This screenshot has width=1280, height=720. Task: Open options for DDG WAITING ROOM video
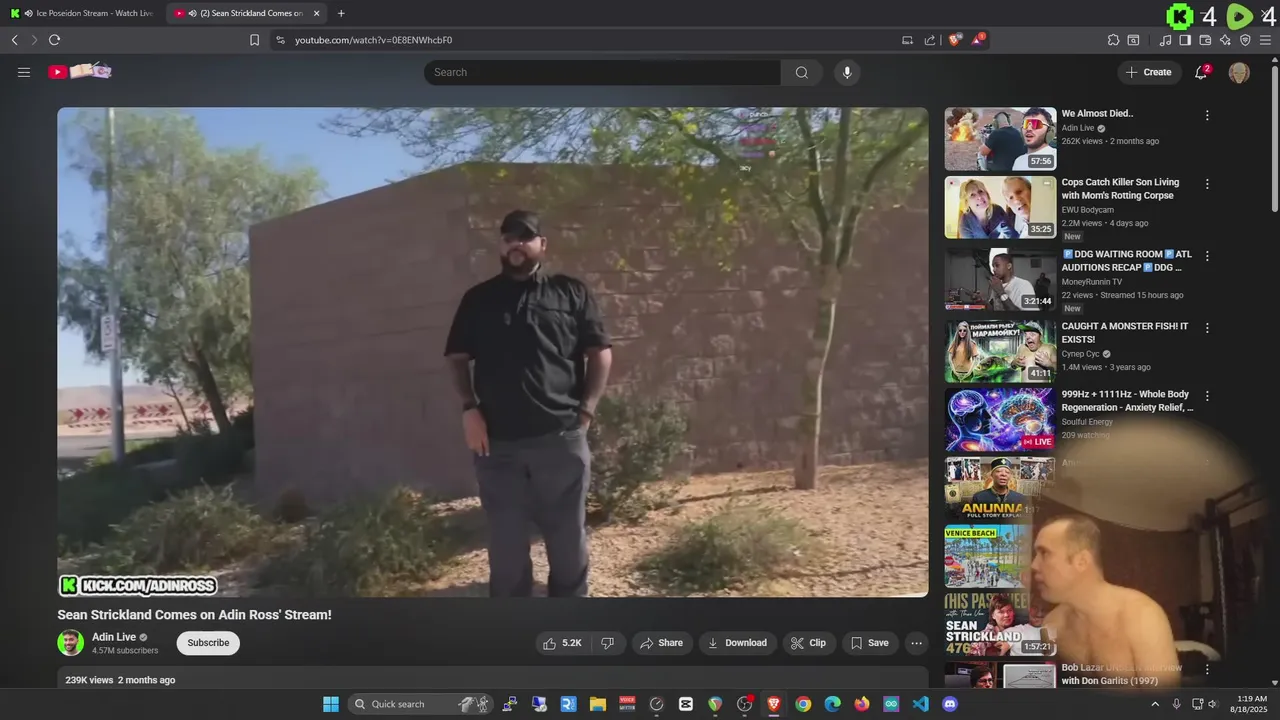tap(1207, 256)
